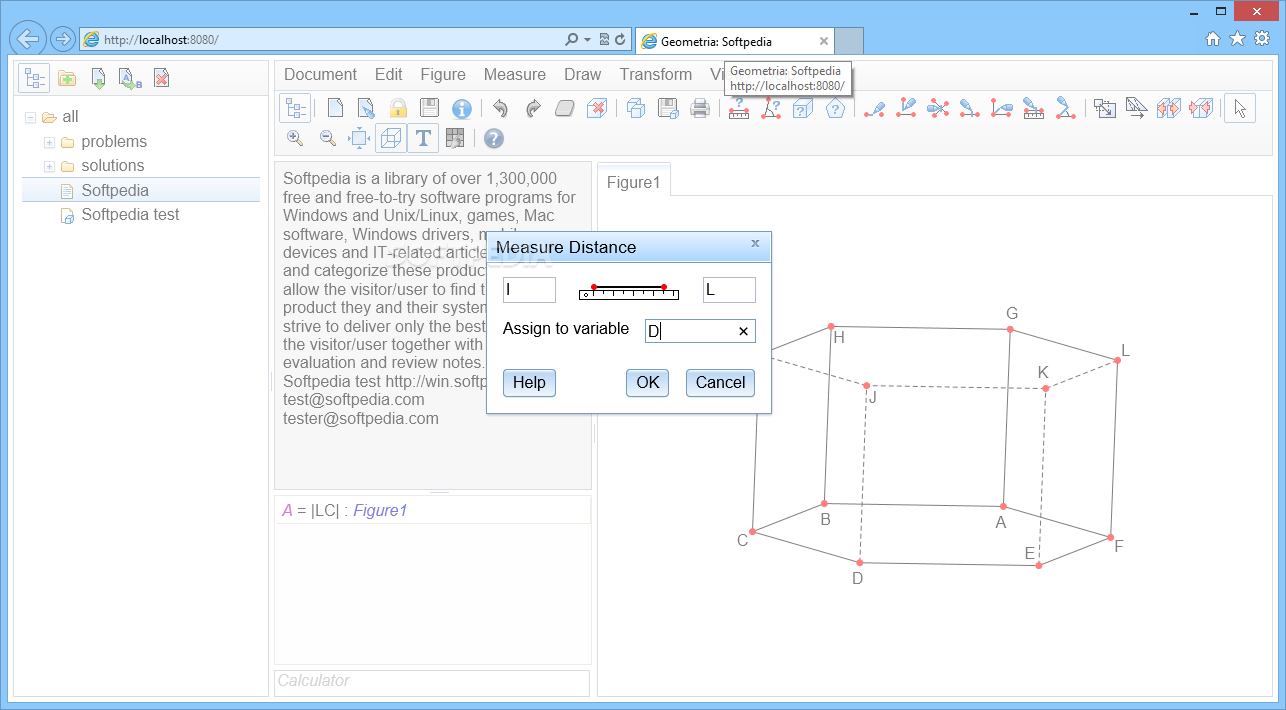Viewport: 1286px width, 710px height.
Task: Click the yellow padlock lock icon
Action: (x=398, y=108)
